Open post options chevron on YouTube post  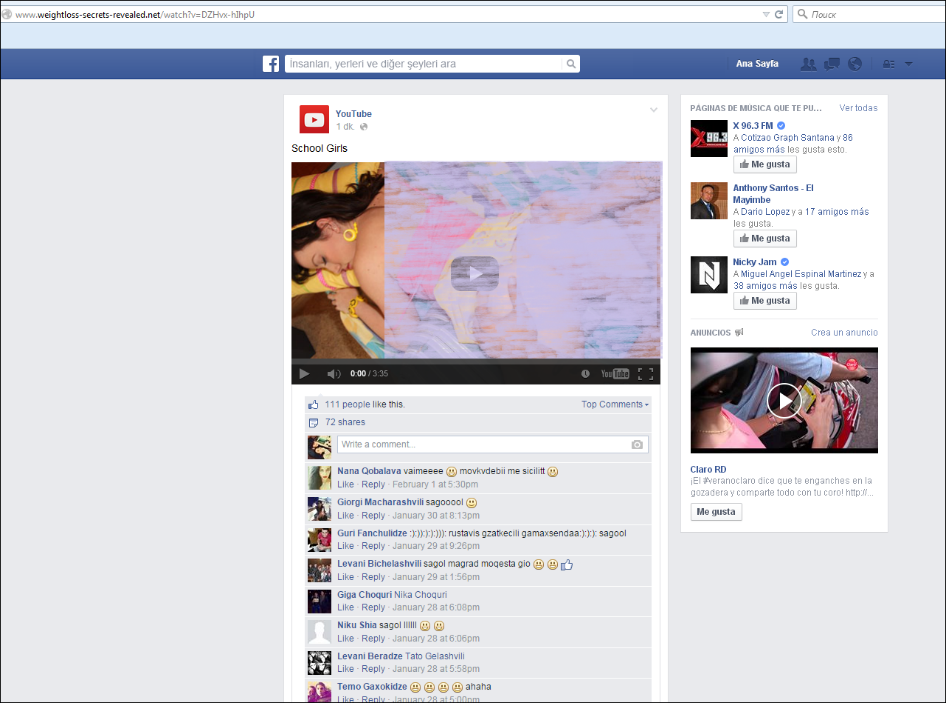pyautogui.click(x=653, y=110)
